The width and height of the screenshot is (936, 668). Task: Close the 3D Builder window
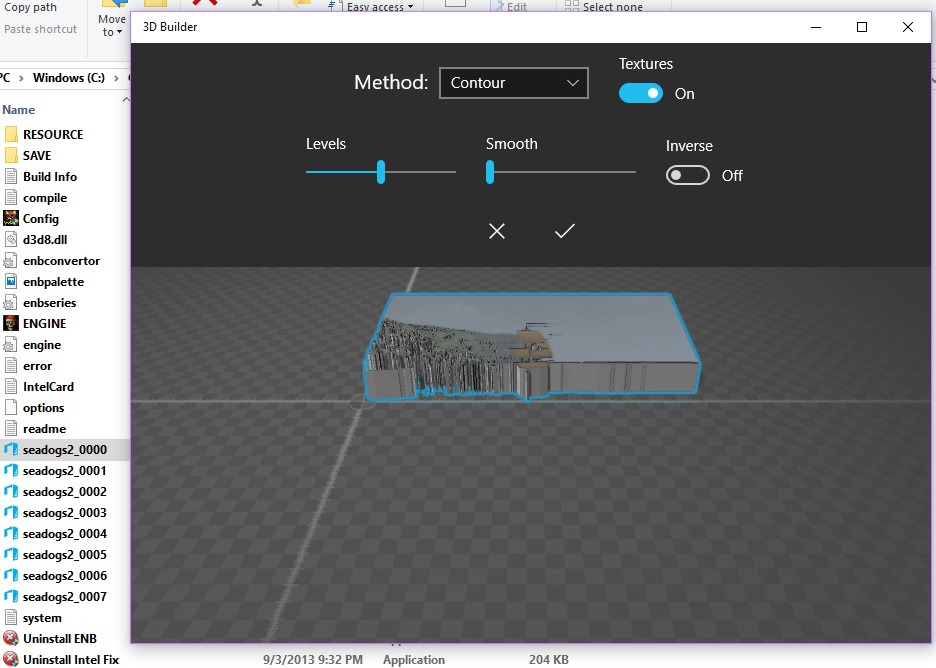point(908,27)
